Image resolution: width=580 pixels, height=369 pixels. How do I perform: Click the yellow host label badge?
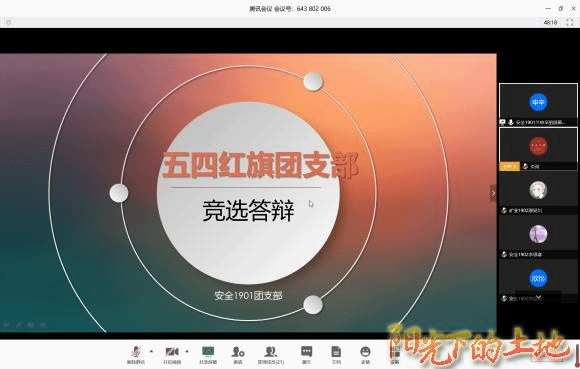pos(510,167)
